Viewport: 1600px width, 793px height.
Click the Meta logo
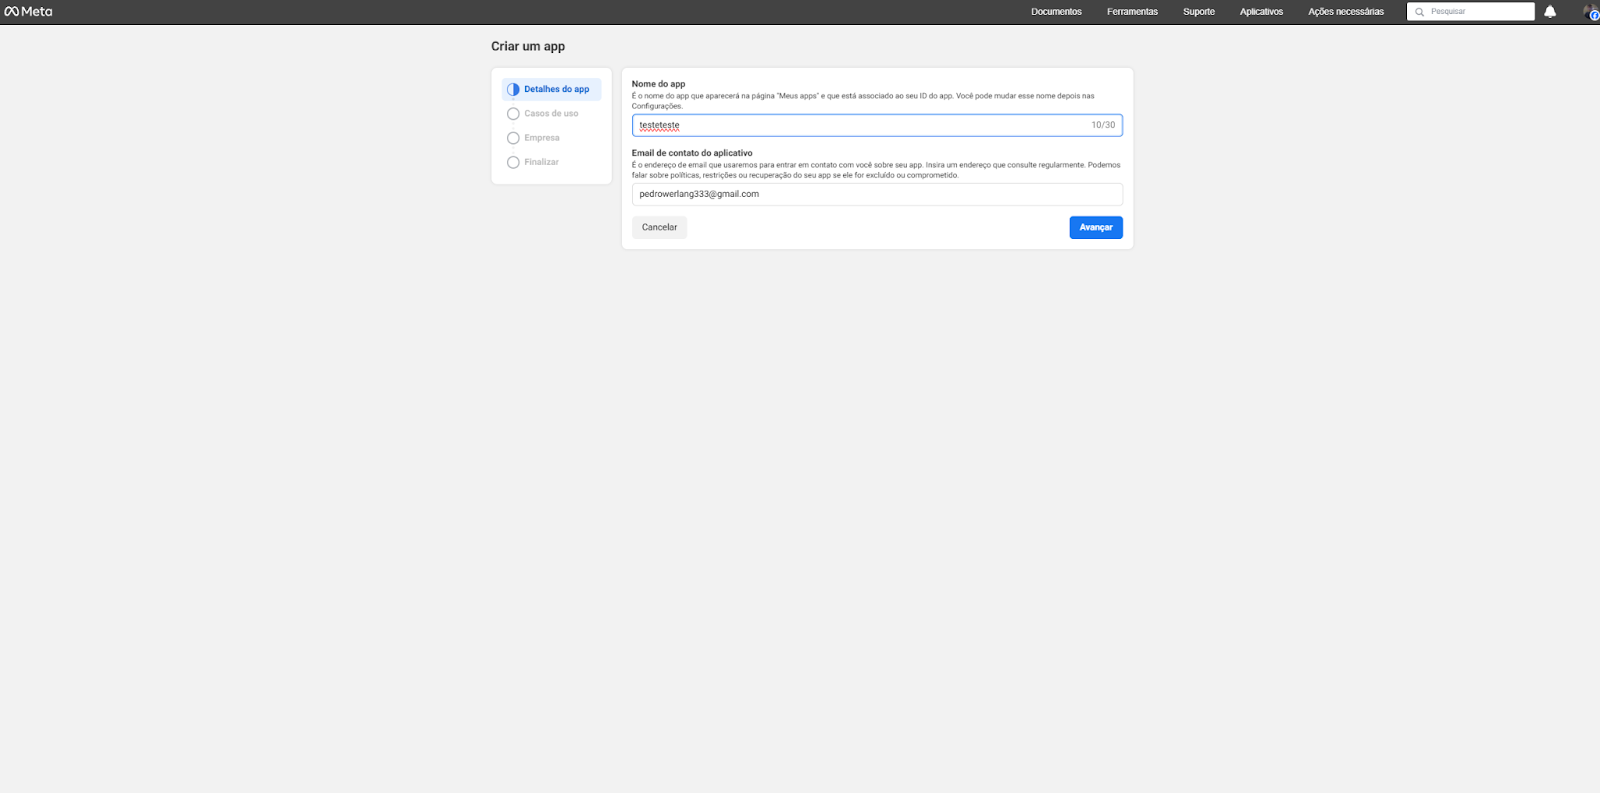[x=28, y=12]
